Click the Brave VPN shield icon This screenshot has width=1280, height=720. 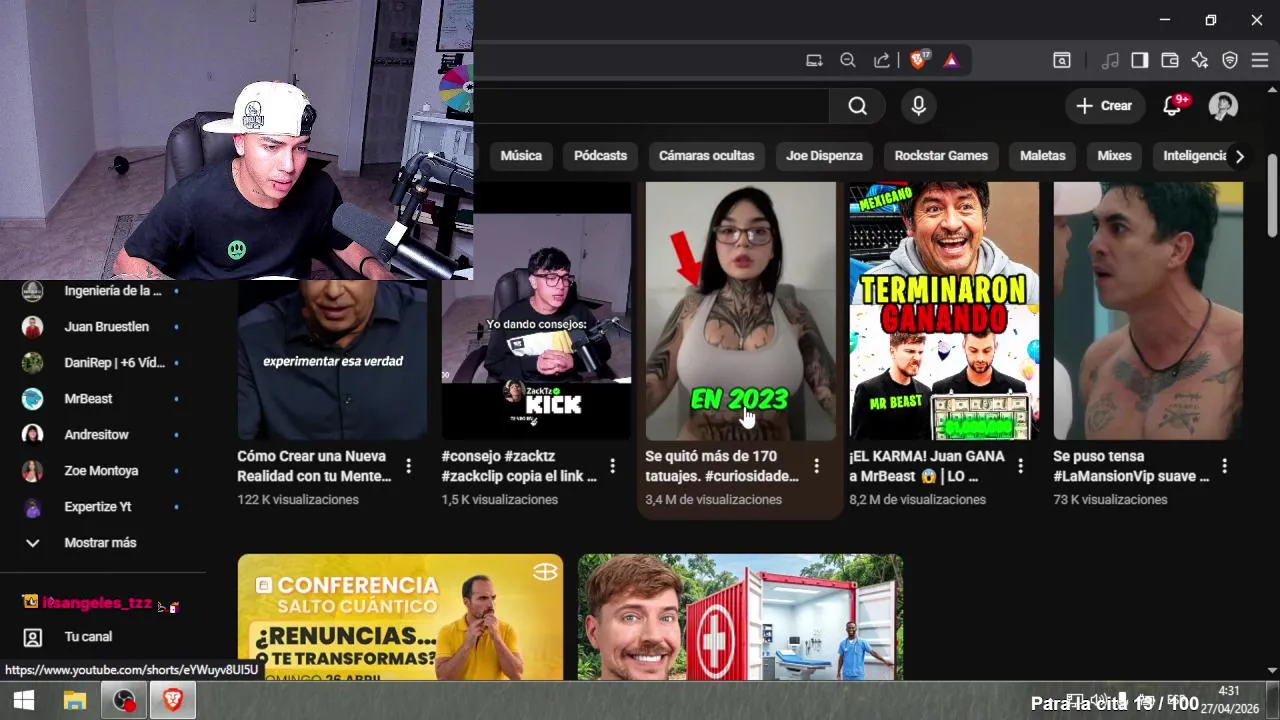coord(1230,60)
